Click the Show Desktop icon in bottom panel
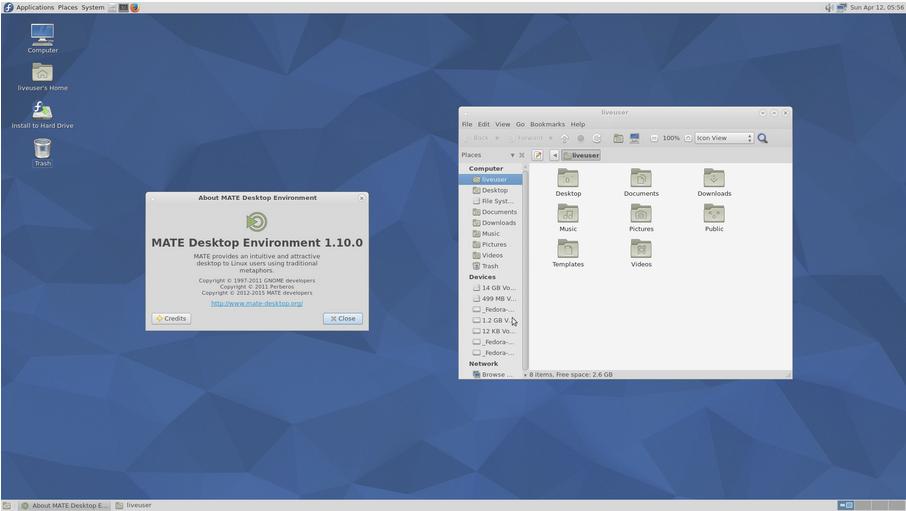Image resolution: width=906 pixels, height=511 pixels. [x=6, y=505]
